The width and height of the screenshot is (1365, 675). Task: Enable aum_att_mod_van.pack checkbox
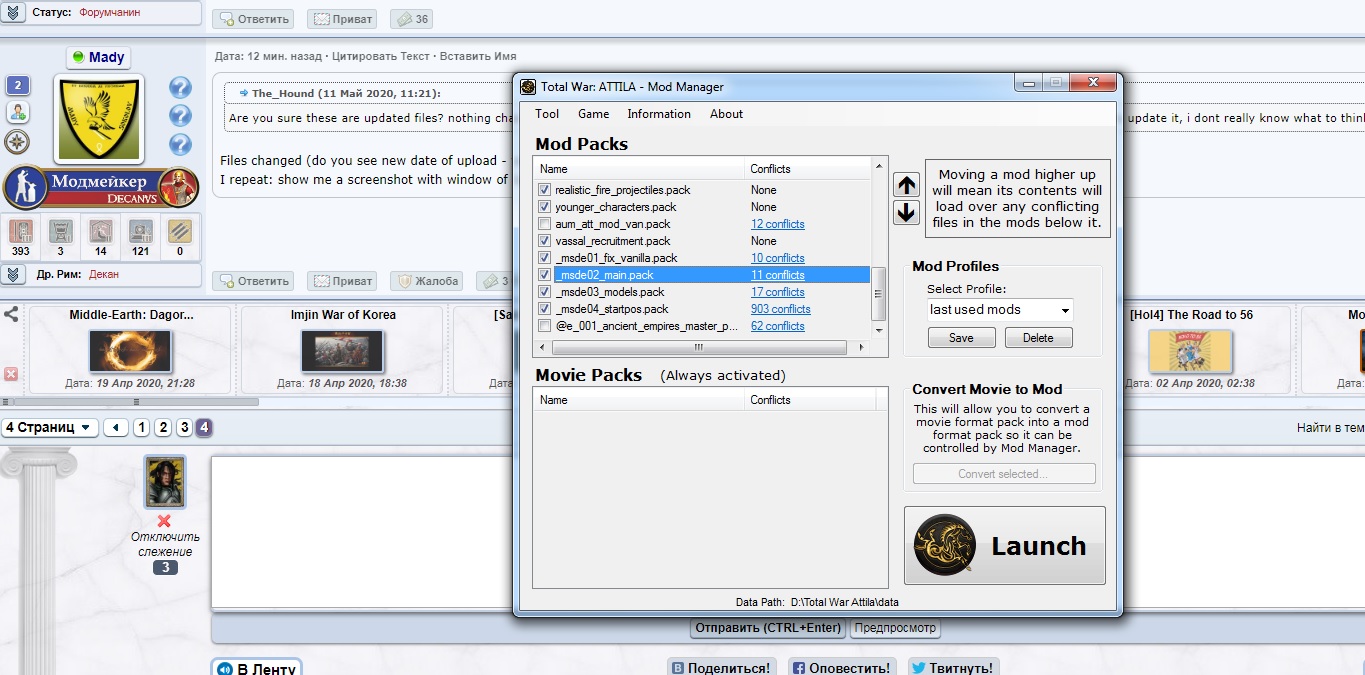coord(544,224)
